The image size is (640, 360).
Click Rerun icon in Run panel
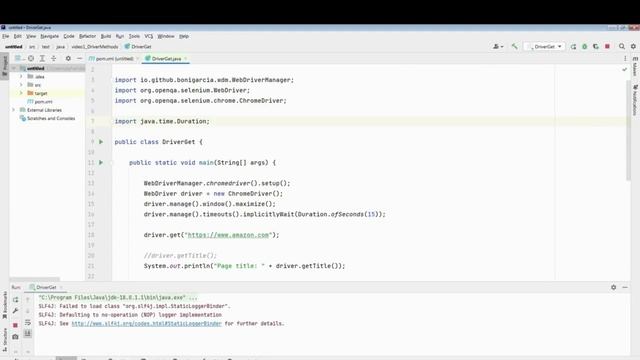click(15, 300)
